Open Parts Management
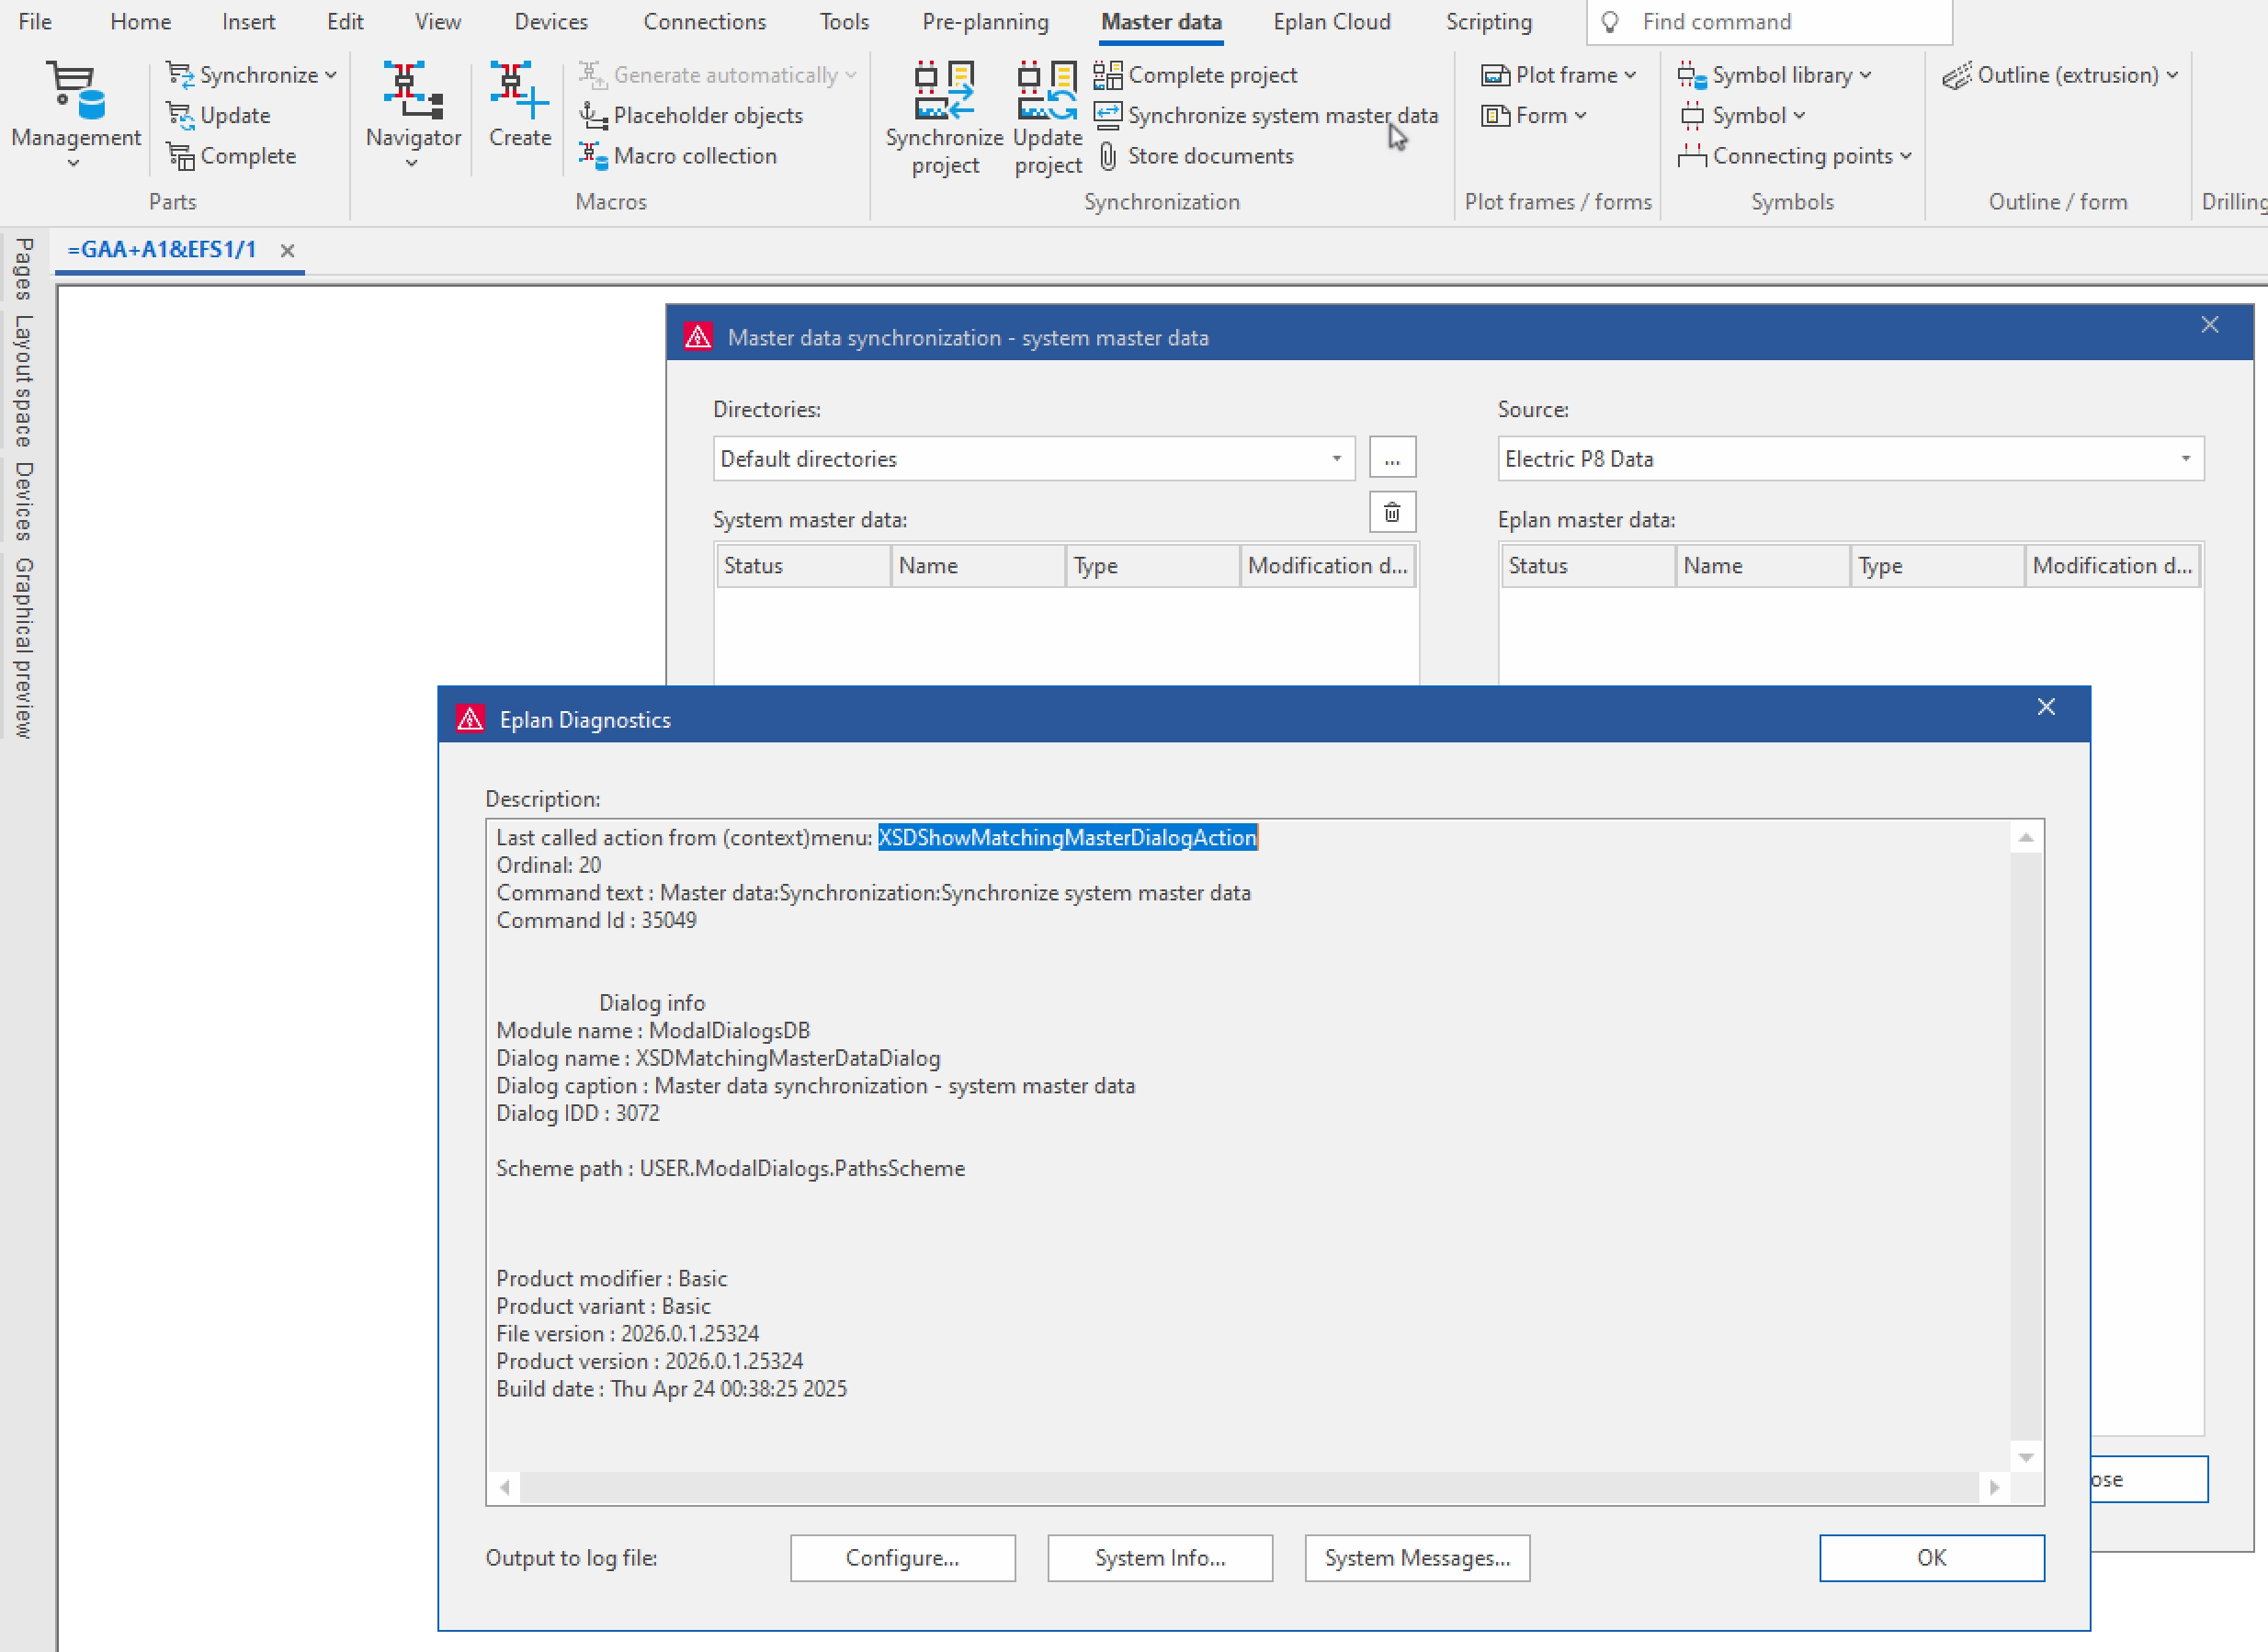This screenshot has height=1652, width=2268. click(76, 113)
